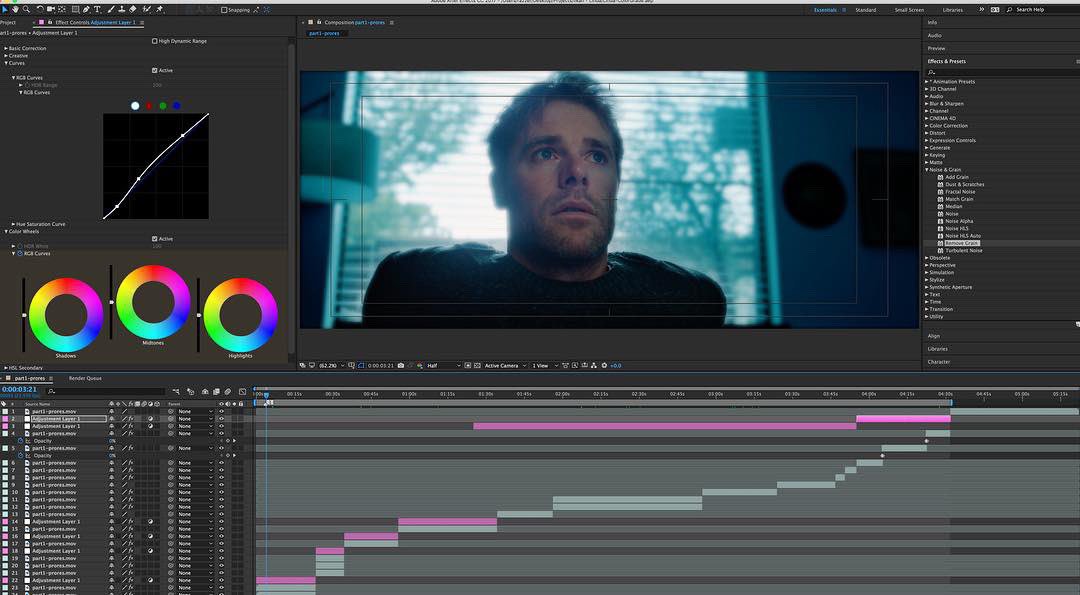Uncheck Active under the Curves section
The width and height of the screenshot is (1080, 595).
tap(154, 70)
